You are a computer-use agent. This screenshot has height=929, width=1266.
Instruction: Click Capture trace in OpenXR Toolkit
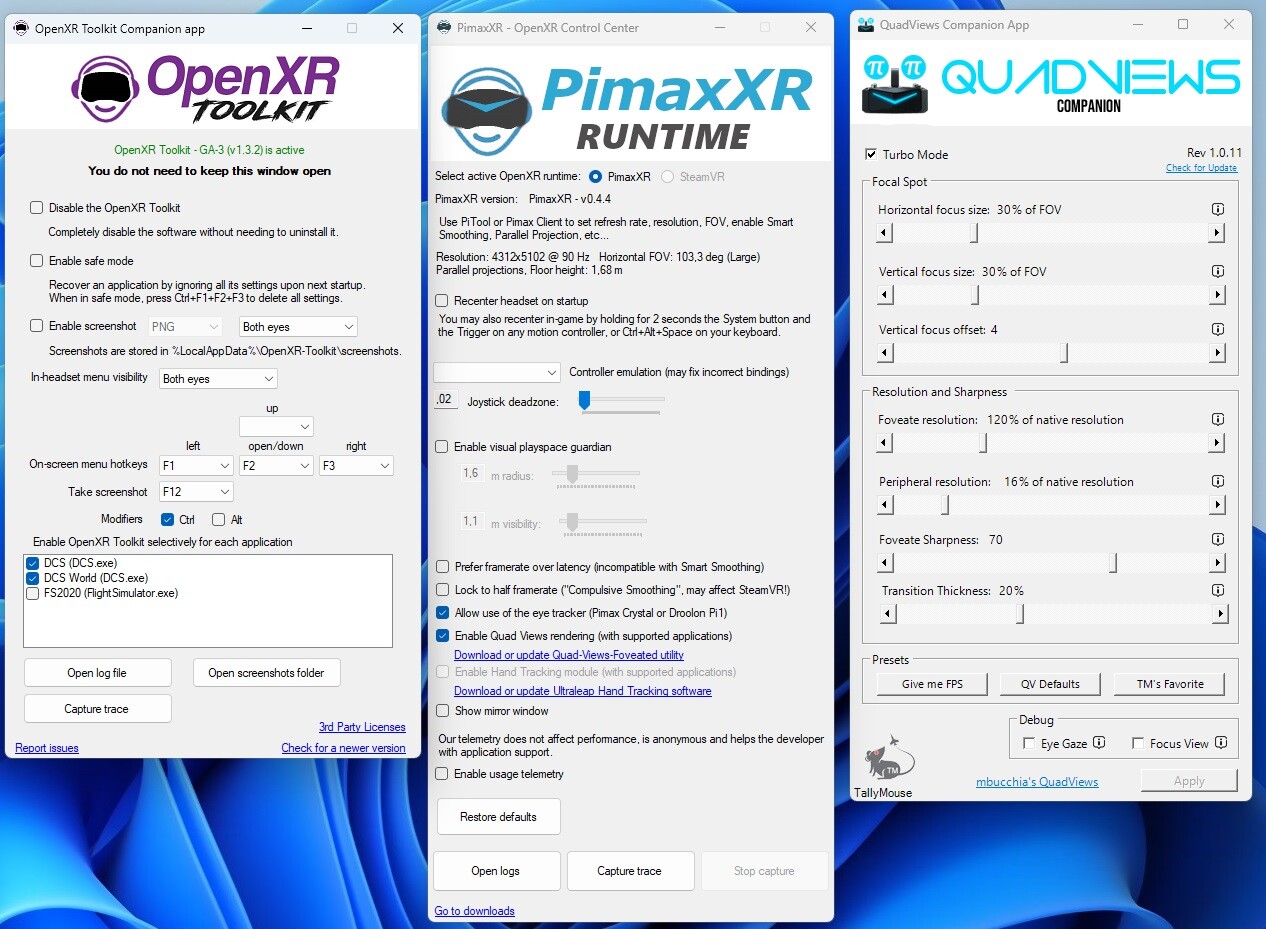[97, 709]
